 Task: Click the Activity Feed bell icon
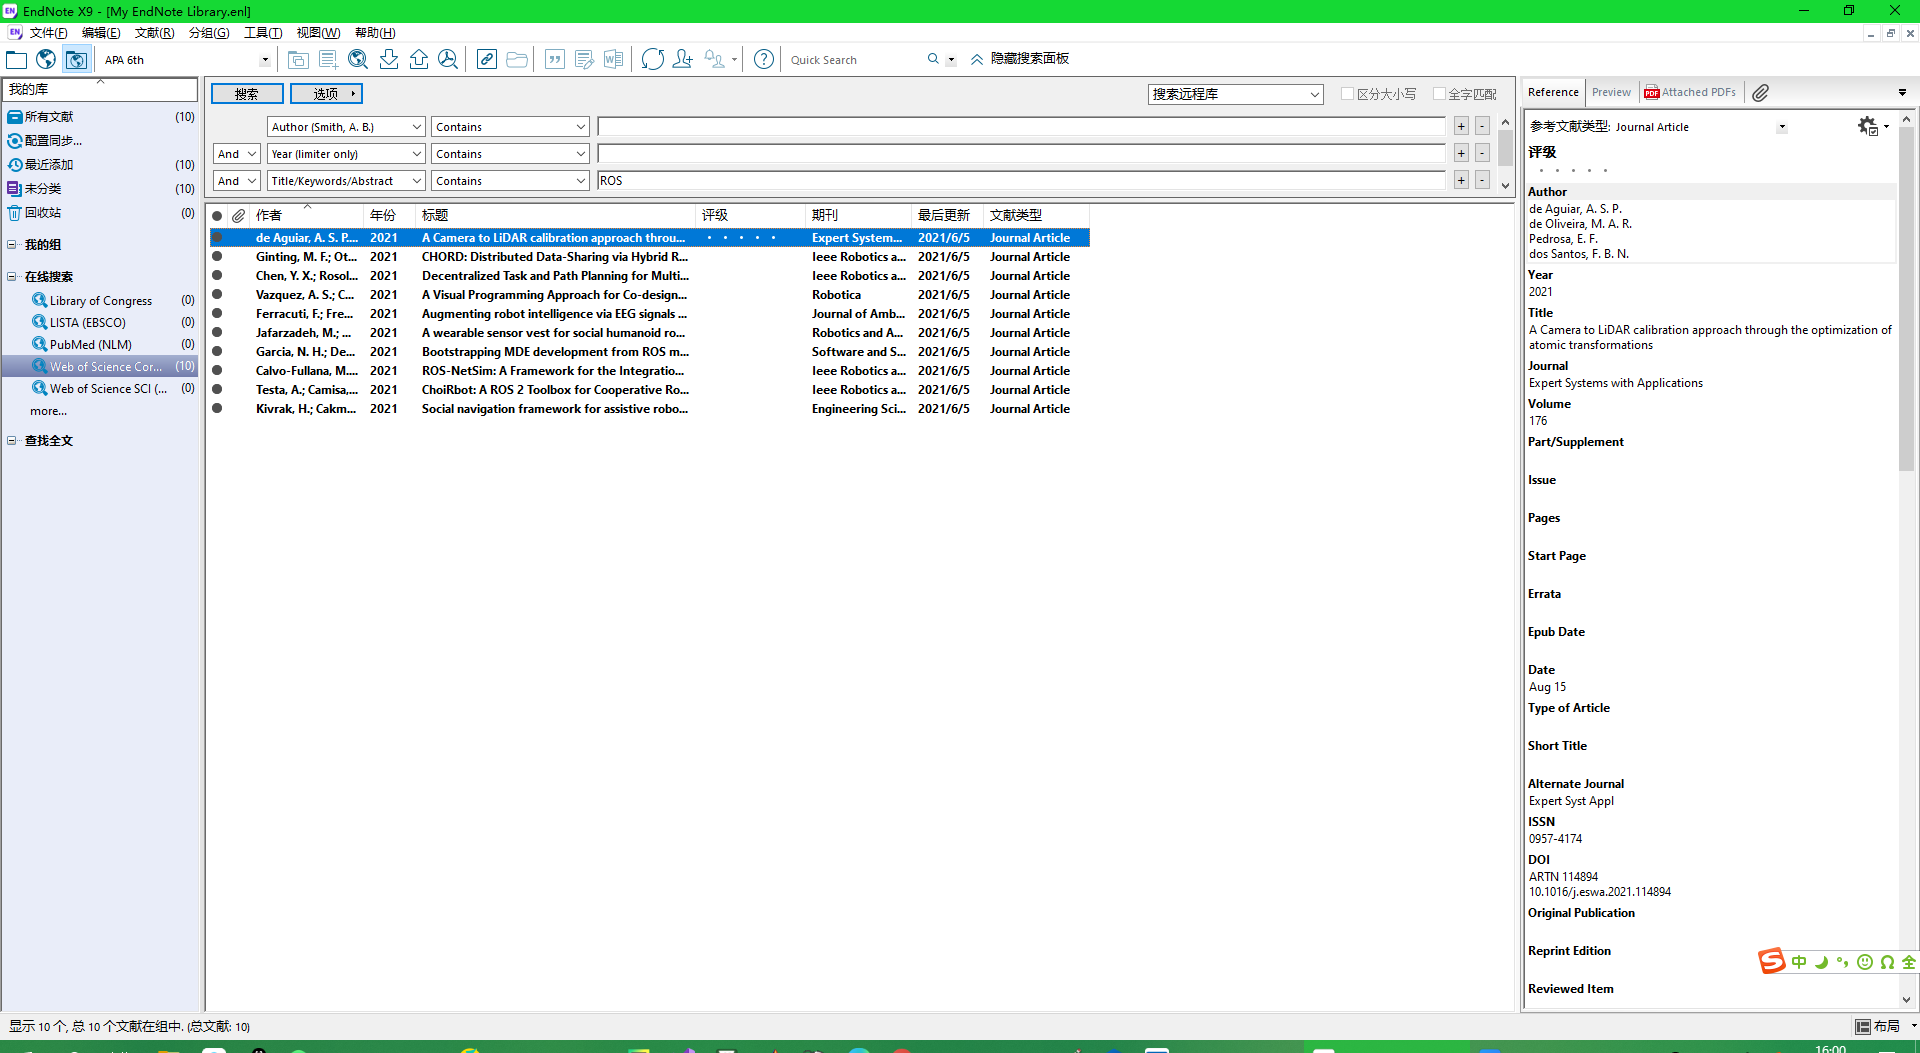coord(715,60)
